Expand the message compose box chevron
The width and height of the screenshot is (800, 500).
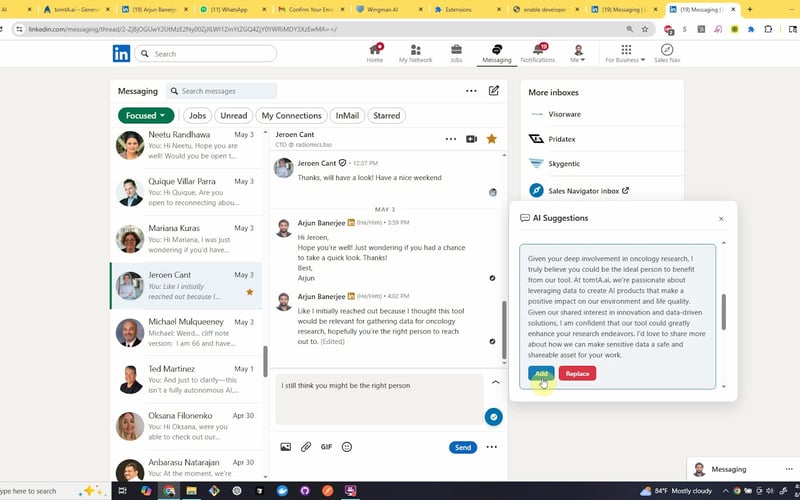pyautogui.click(x=495, y=382)
